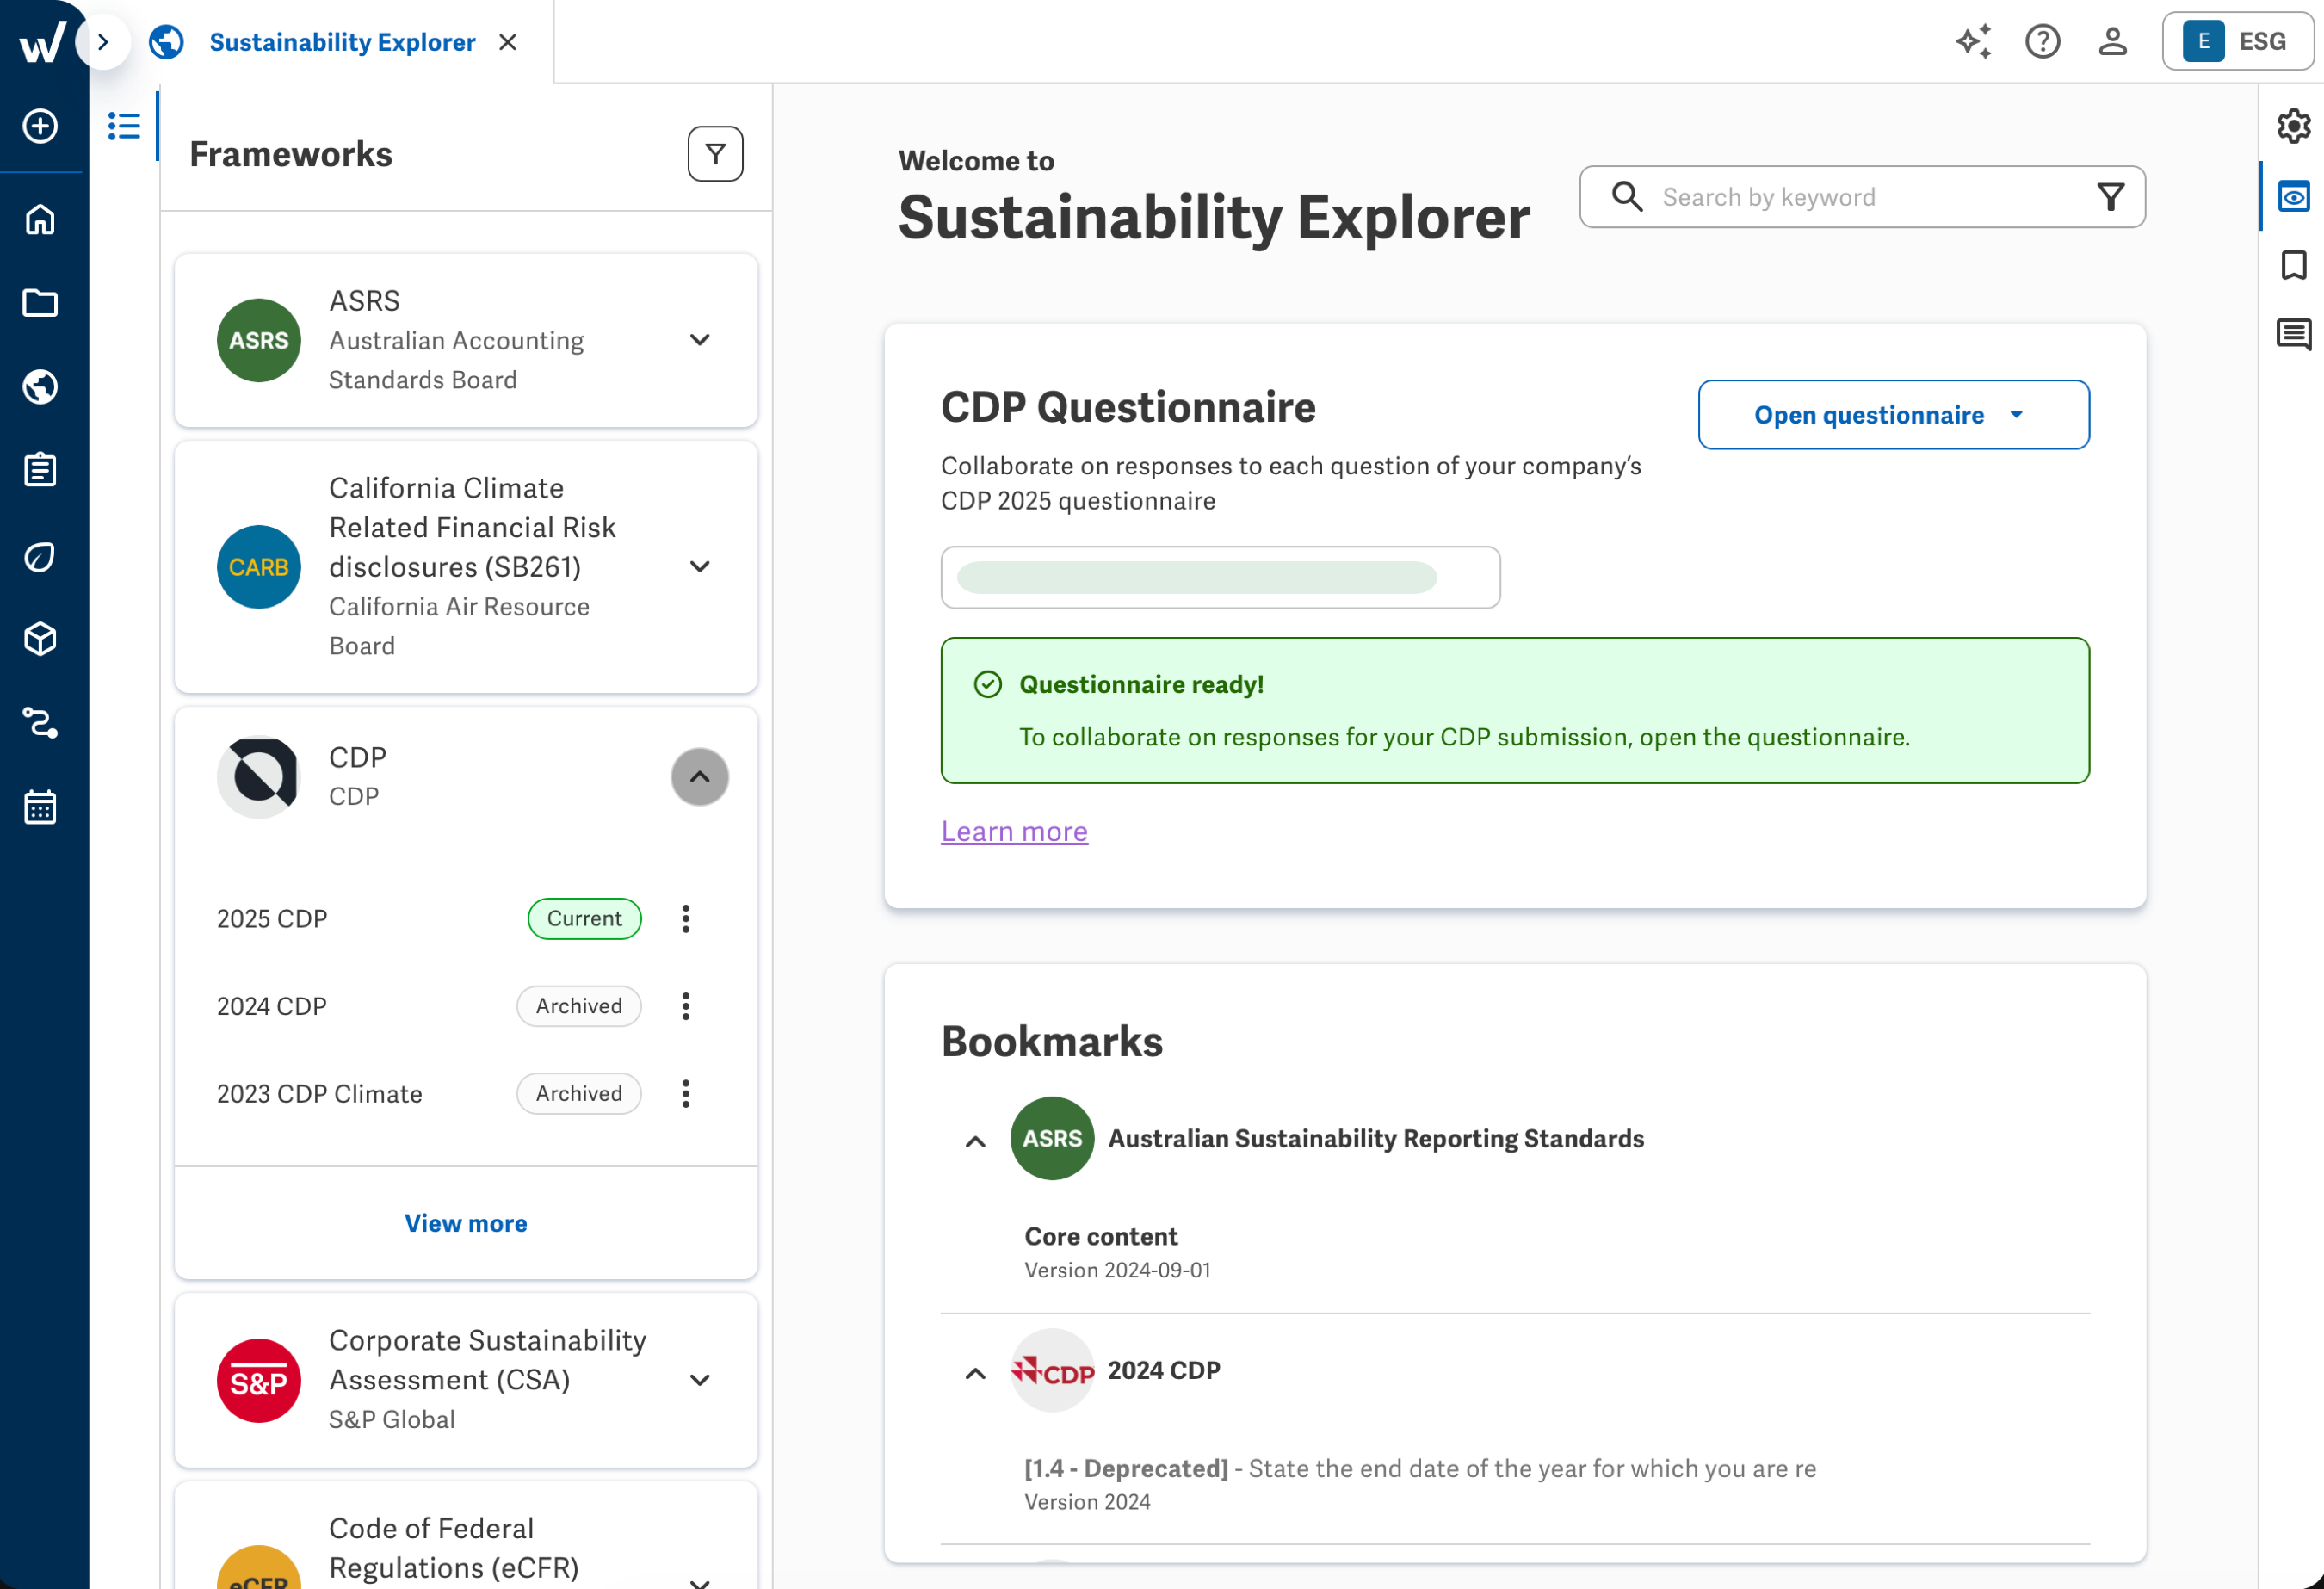Image resolution: width=2324 pixels, height=1589 pixels.
Task: Expand the Corporate Sustainability Assessment card
Action: [700, 1381]
